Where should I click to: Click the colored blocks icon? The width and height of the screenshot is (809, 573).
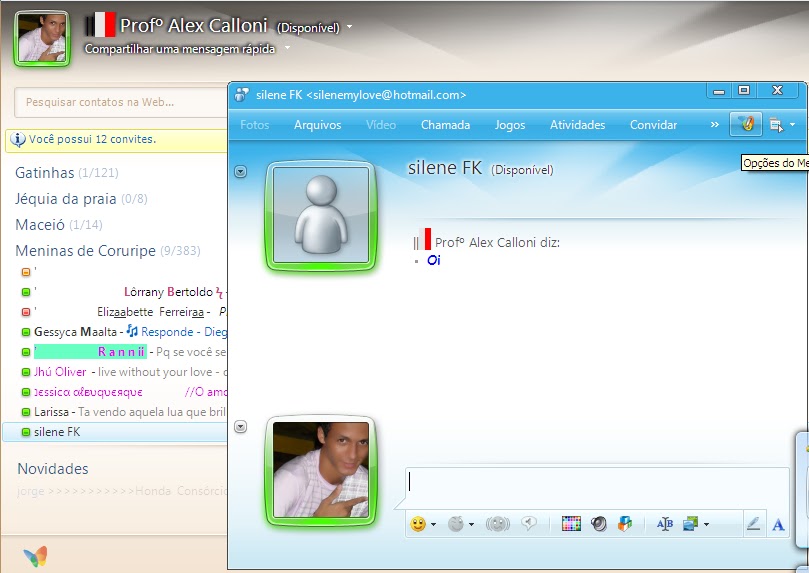point(625,524)
